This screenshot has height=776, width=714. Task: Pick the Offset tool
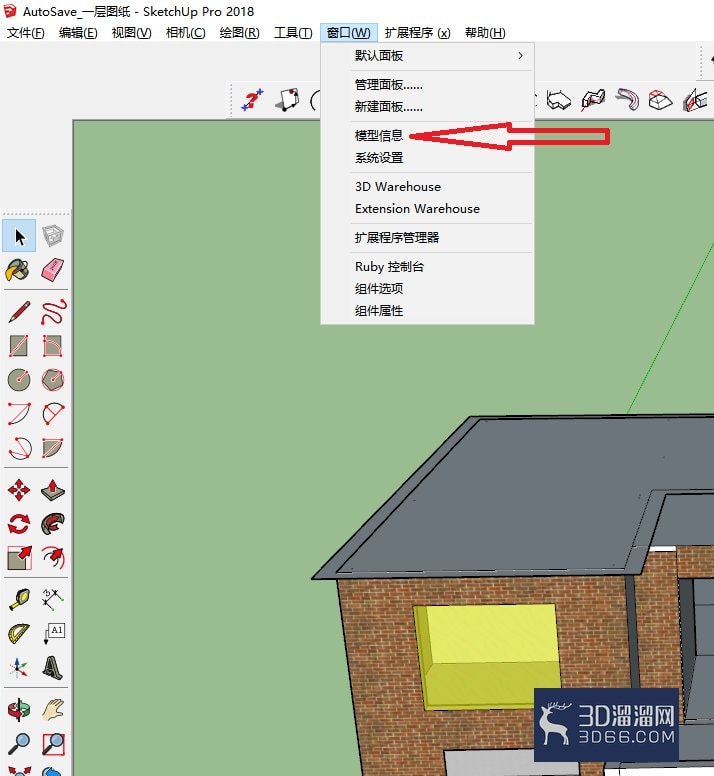pos(52,558)
